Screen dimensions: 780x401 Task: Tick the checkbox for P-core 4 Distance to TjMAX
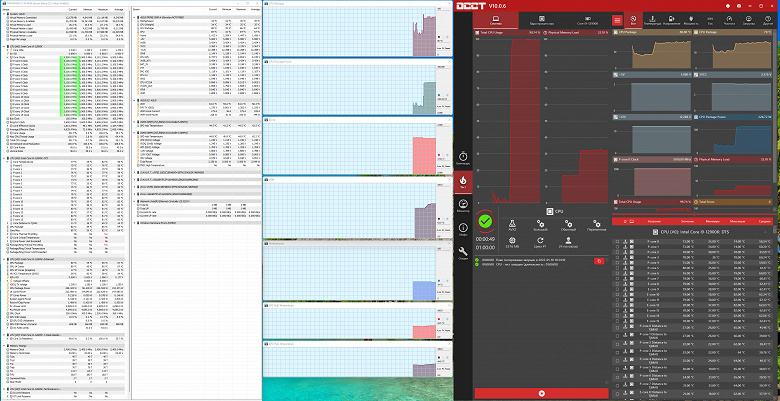617,361
